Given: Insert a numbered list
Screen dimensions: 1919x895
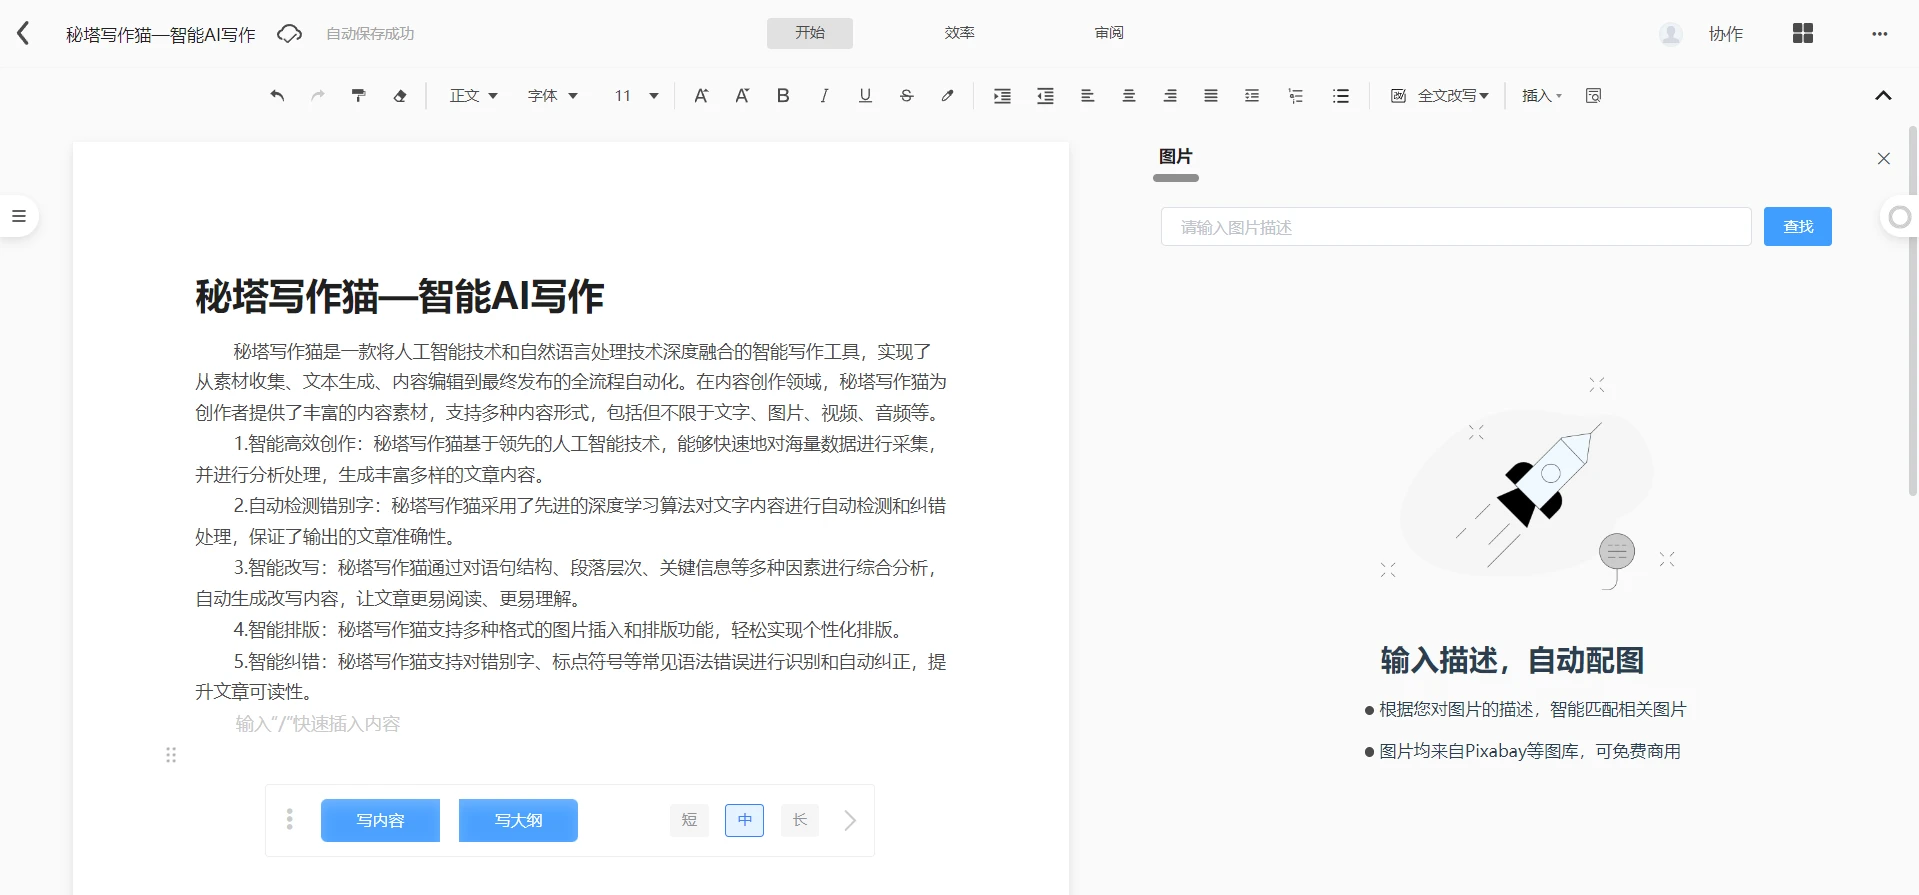Looking at the screenshot, I should tap(1296, 96).
